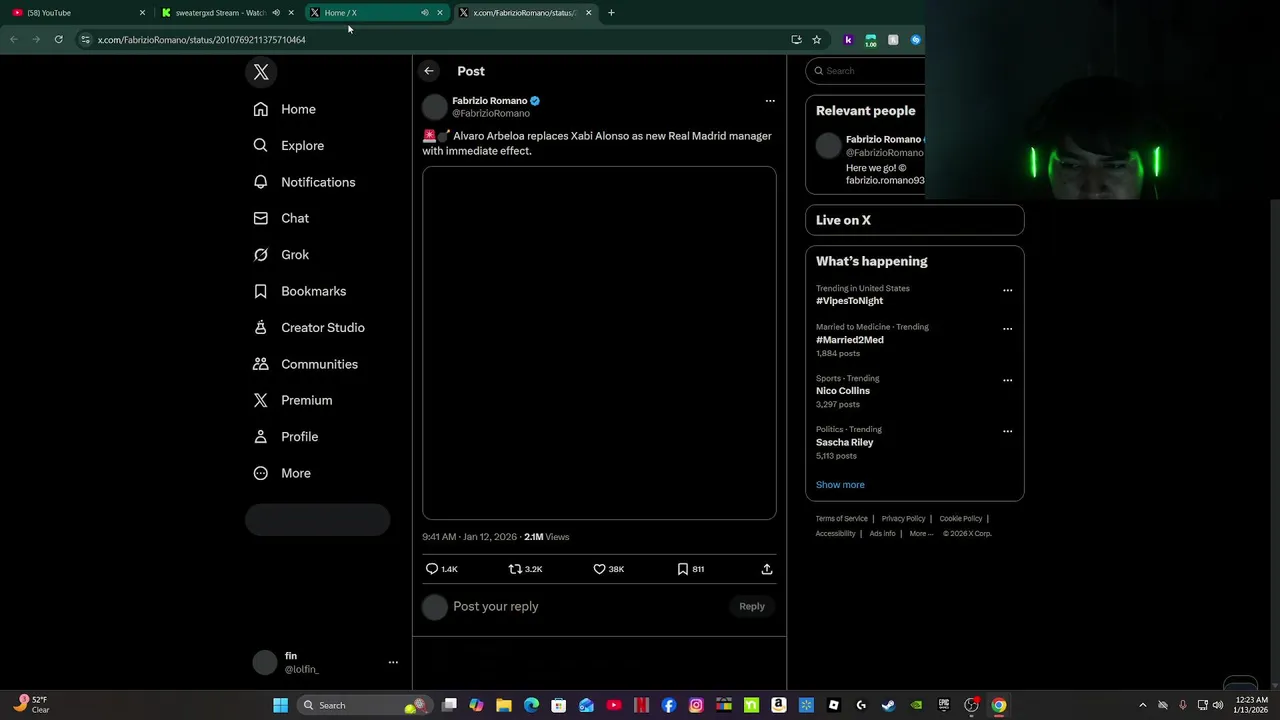Open Terms of Service link

point(841,519)
